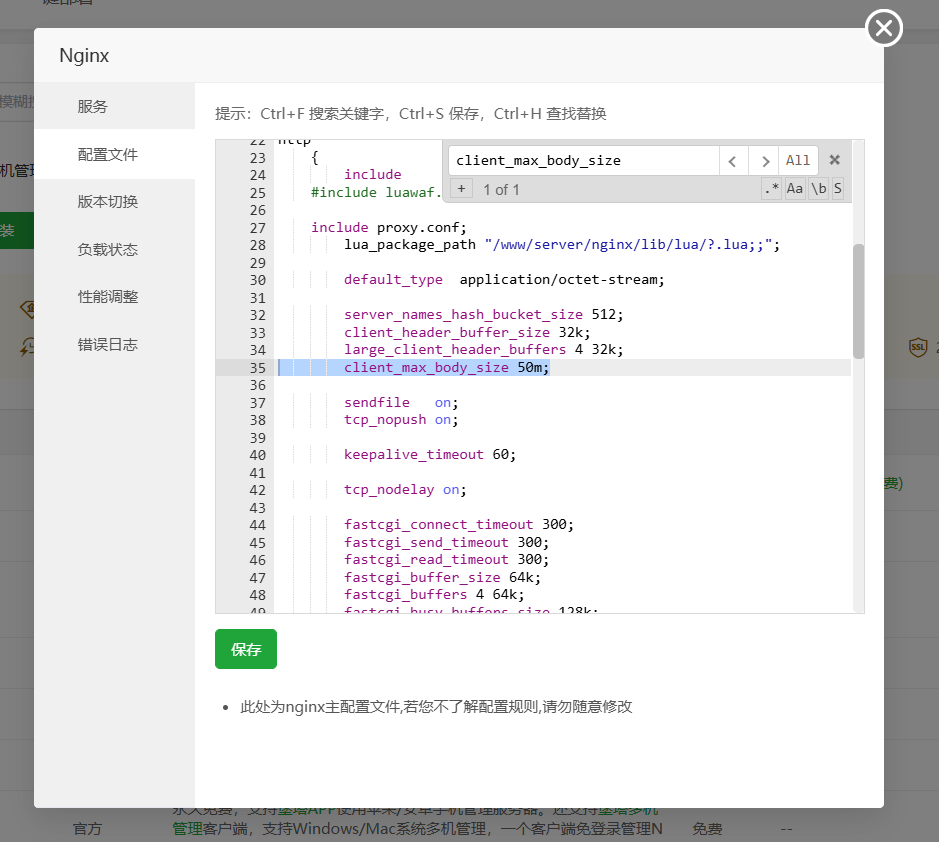The width and height of the screenshot is (939, 842).
Task: Click line number 35 in the gutter
Action: coord(258,368)
